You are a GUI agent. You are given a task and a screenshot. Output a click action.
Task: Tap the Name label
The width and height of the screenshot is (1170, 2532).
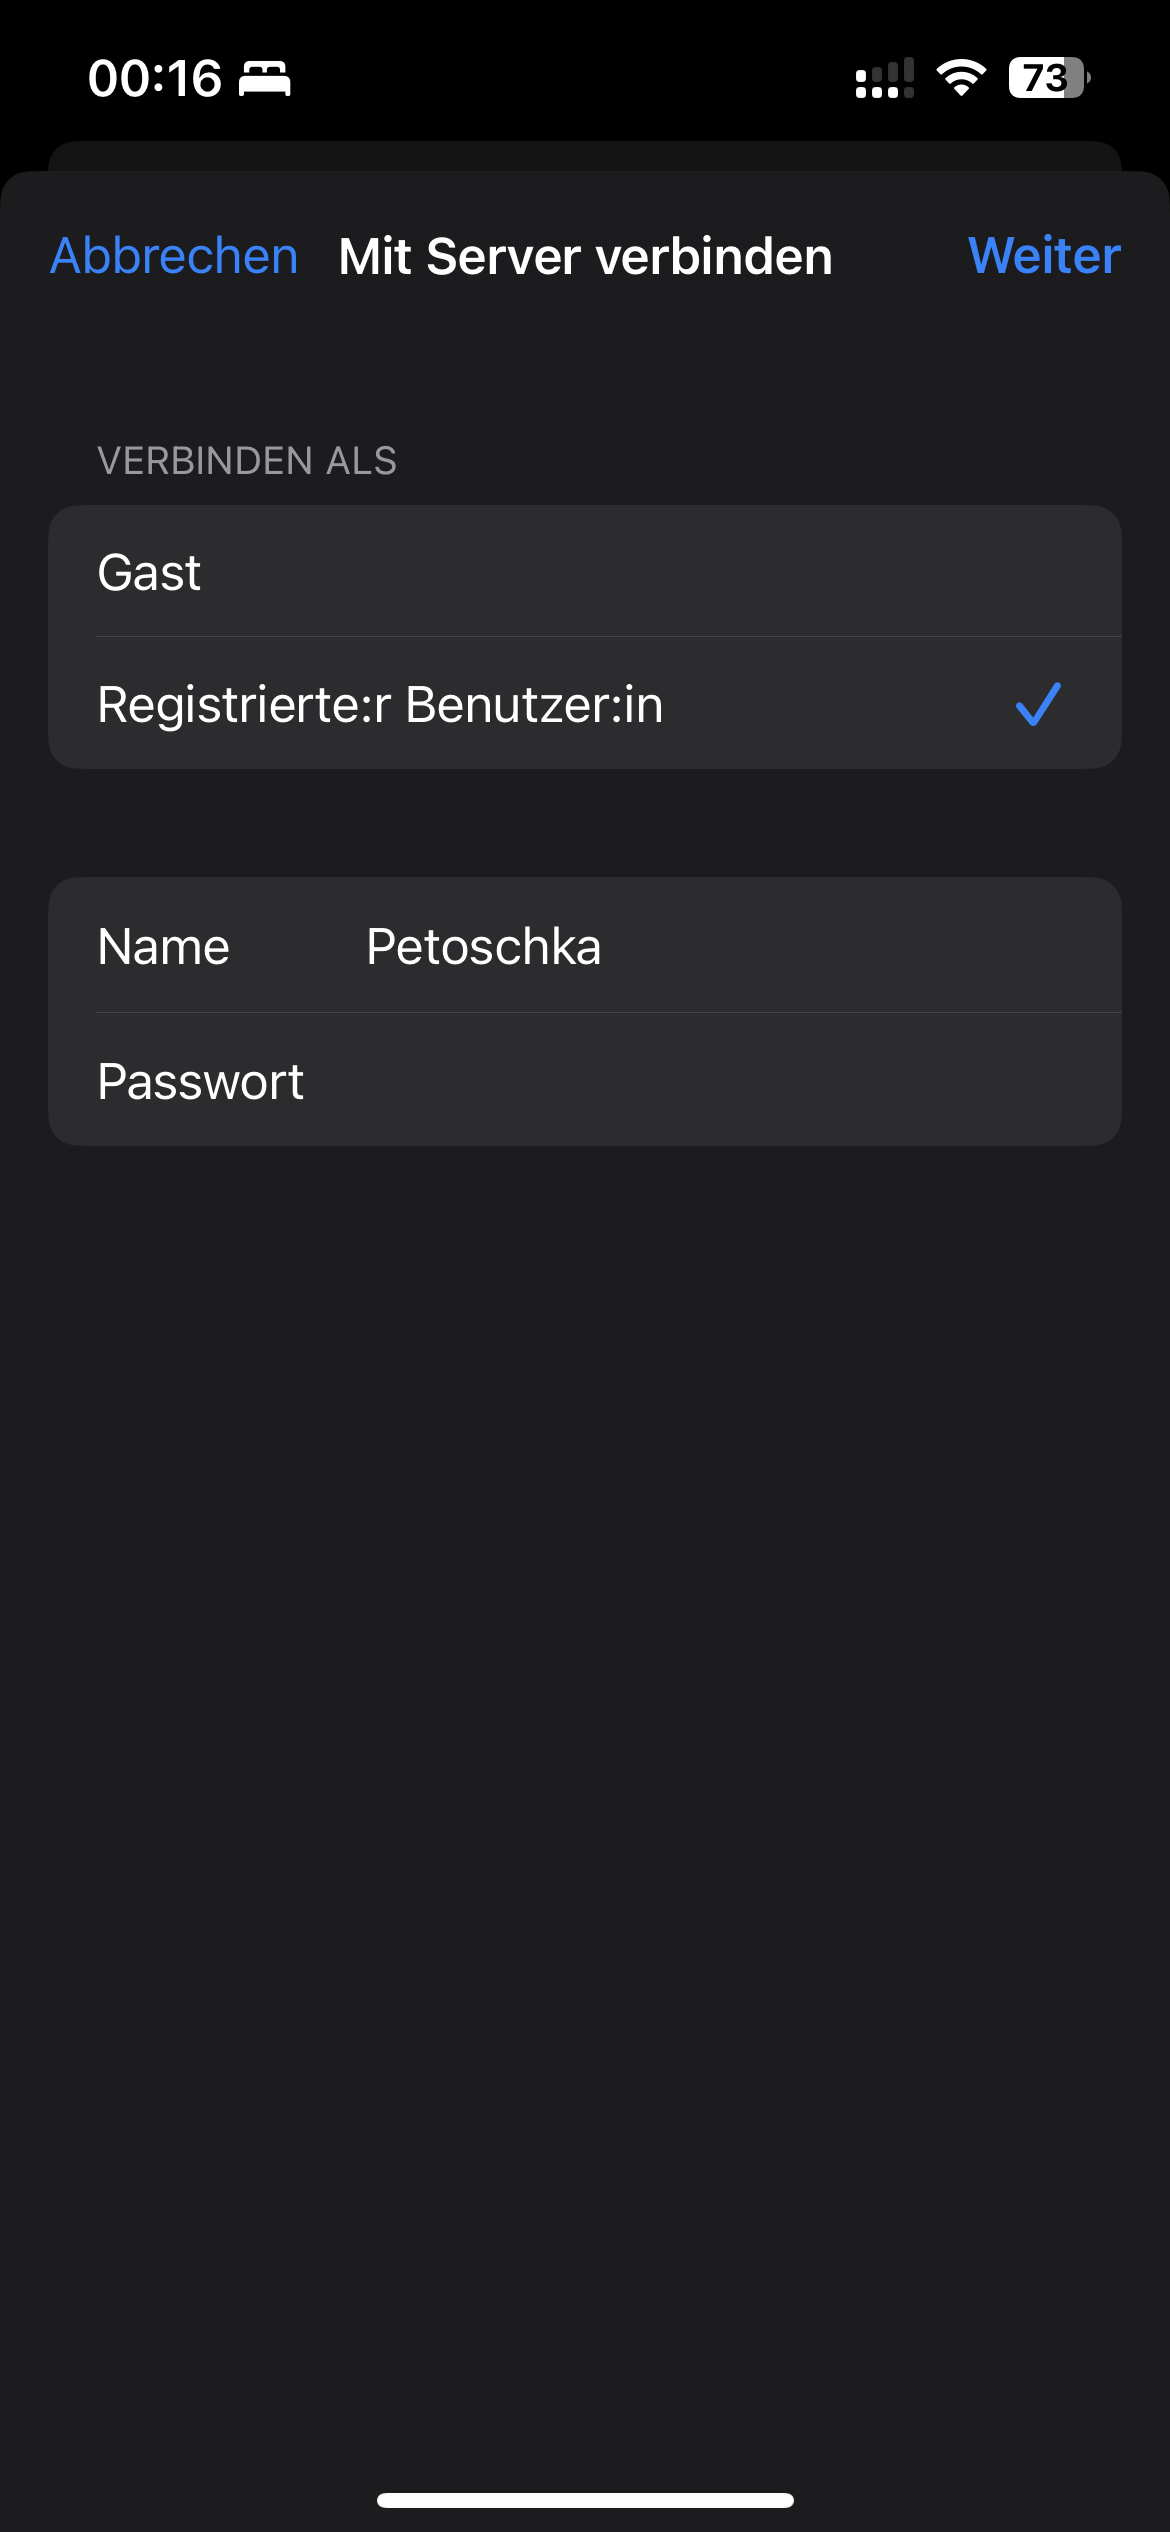164,946
